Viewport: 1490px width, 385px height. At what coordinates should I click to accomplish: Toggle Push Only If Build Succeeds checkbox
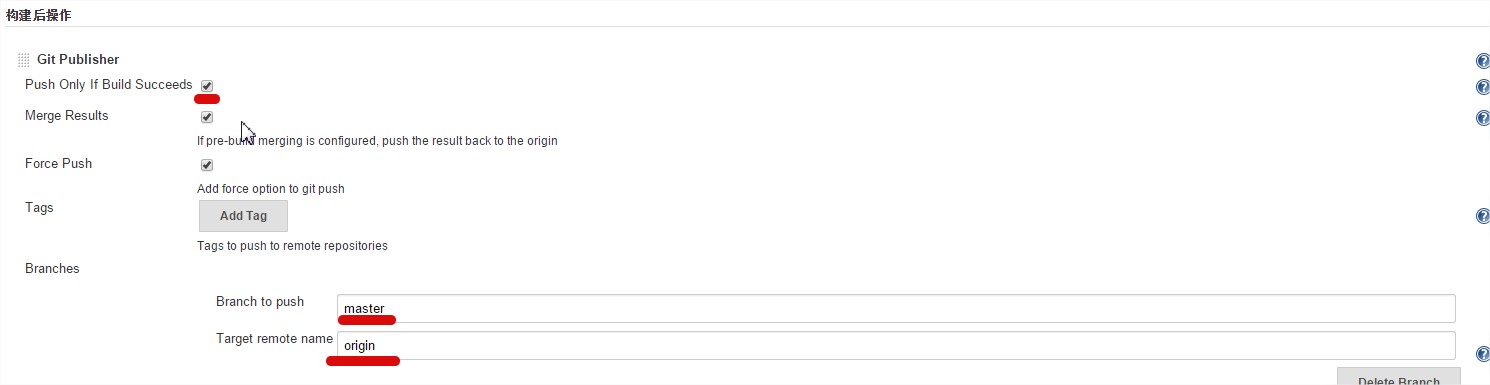point(207,86)
